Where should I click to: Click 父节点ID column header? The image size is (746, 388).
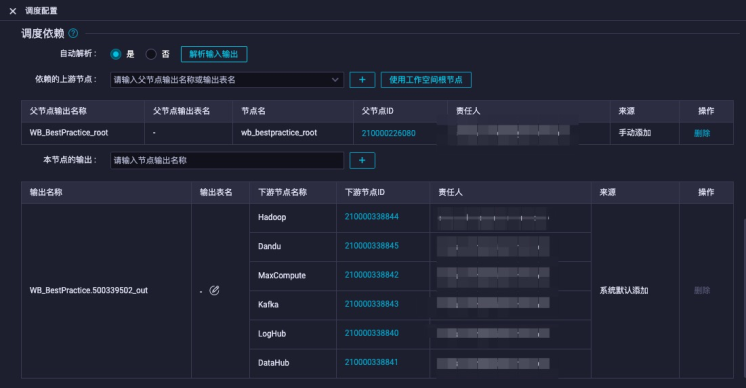click(377, 111)
